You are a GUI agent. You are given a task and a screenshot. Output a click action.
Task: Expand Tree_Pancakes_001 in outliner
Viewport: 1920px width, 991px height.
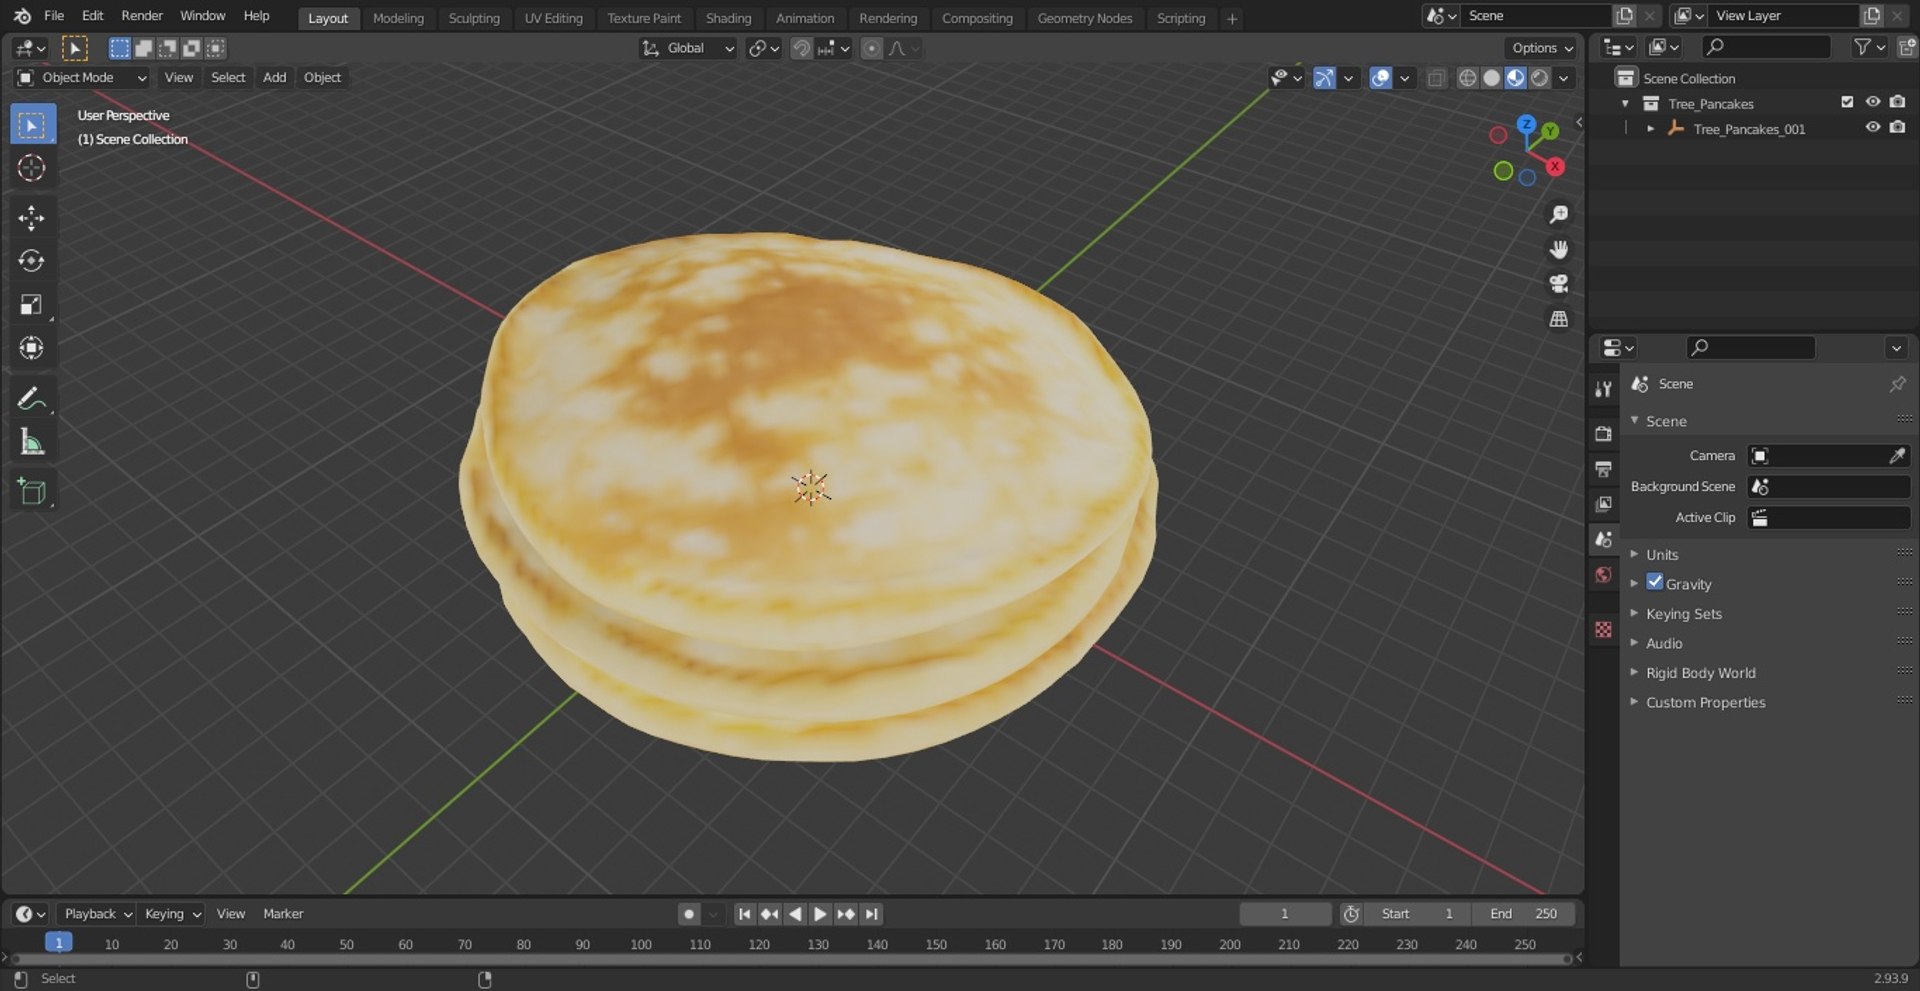coord(1650,129)
